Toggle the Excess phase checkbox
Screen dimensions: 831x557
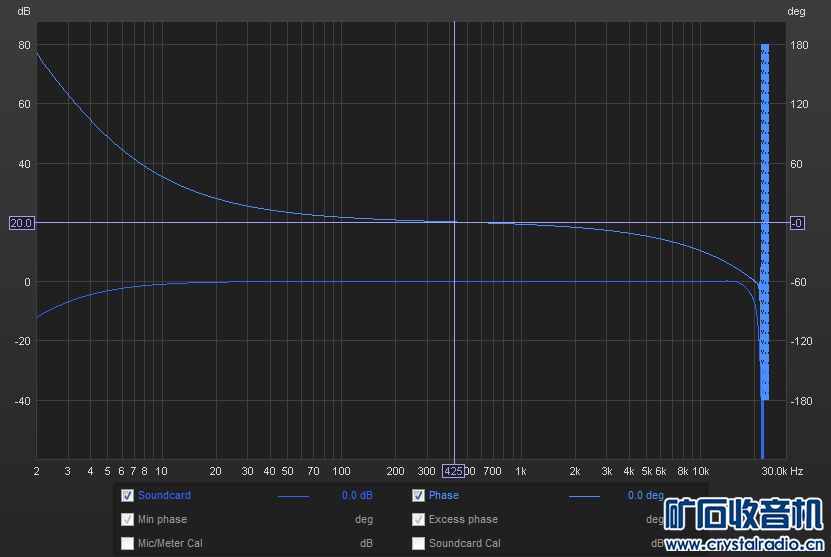click(x=418, y=519)
